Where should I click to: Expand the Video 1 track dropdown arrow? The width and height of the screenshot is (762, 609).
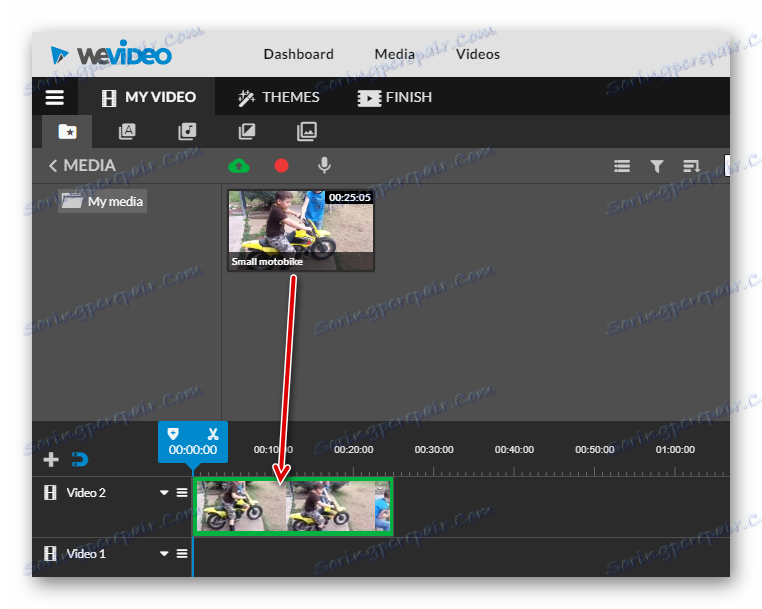point(164,554)
